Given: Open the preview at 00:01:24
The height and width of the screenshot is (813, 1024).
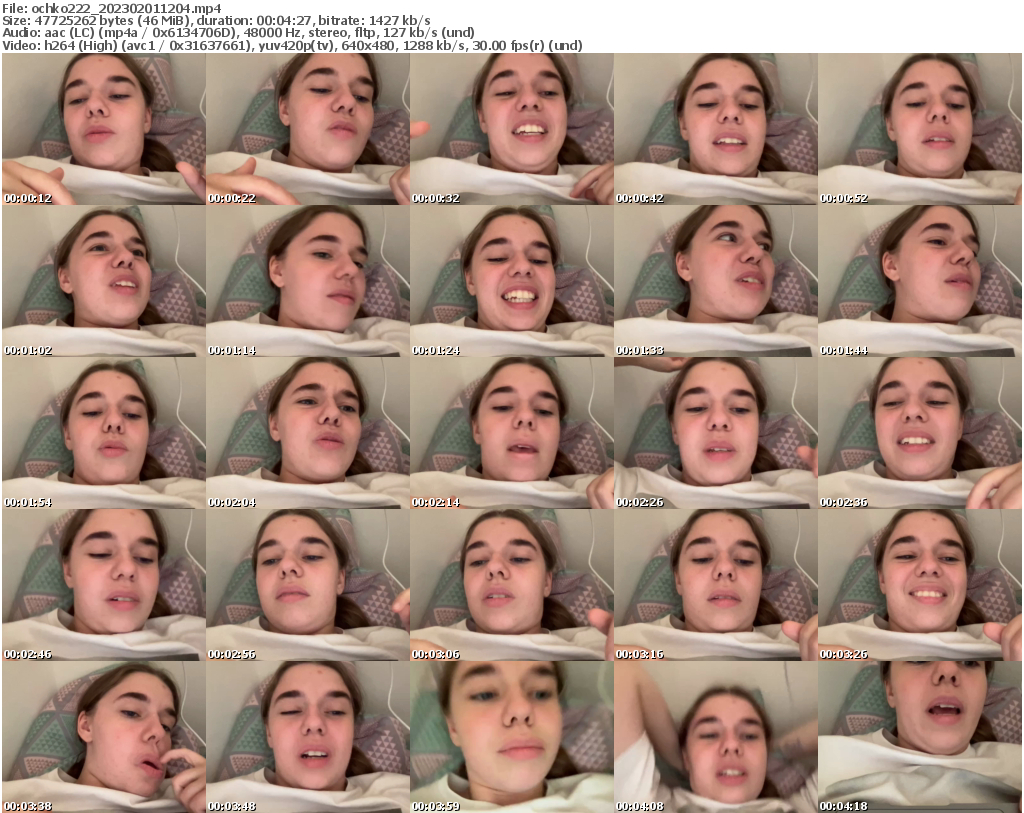Looking at the screenshot, I should coord(512,281).
